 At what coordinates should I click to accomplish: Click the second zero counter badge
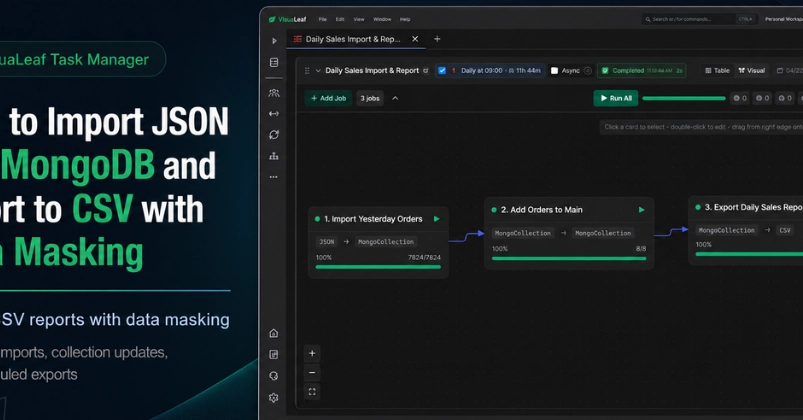coord(763,98)
